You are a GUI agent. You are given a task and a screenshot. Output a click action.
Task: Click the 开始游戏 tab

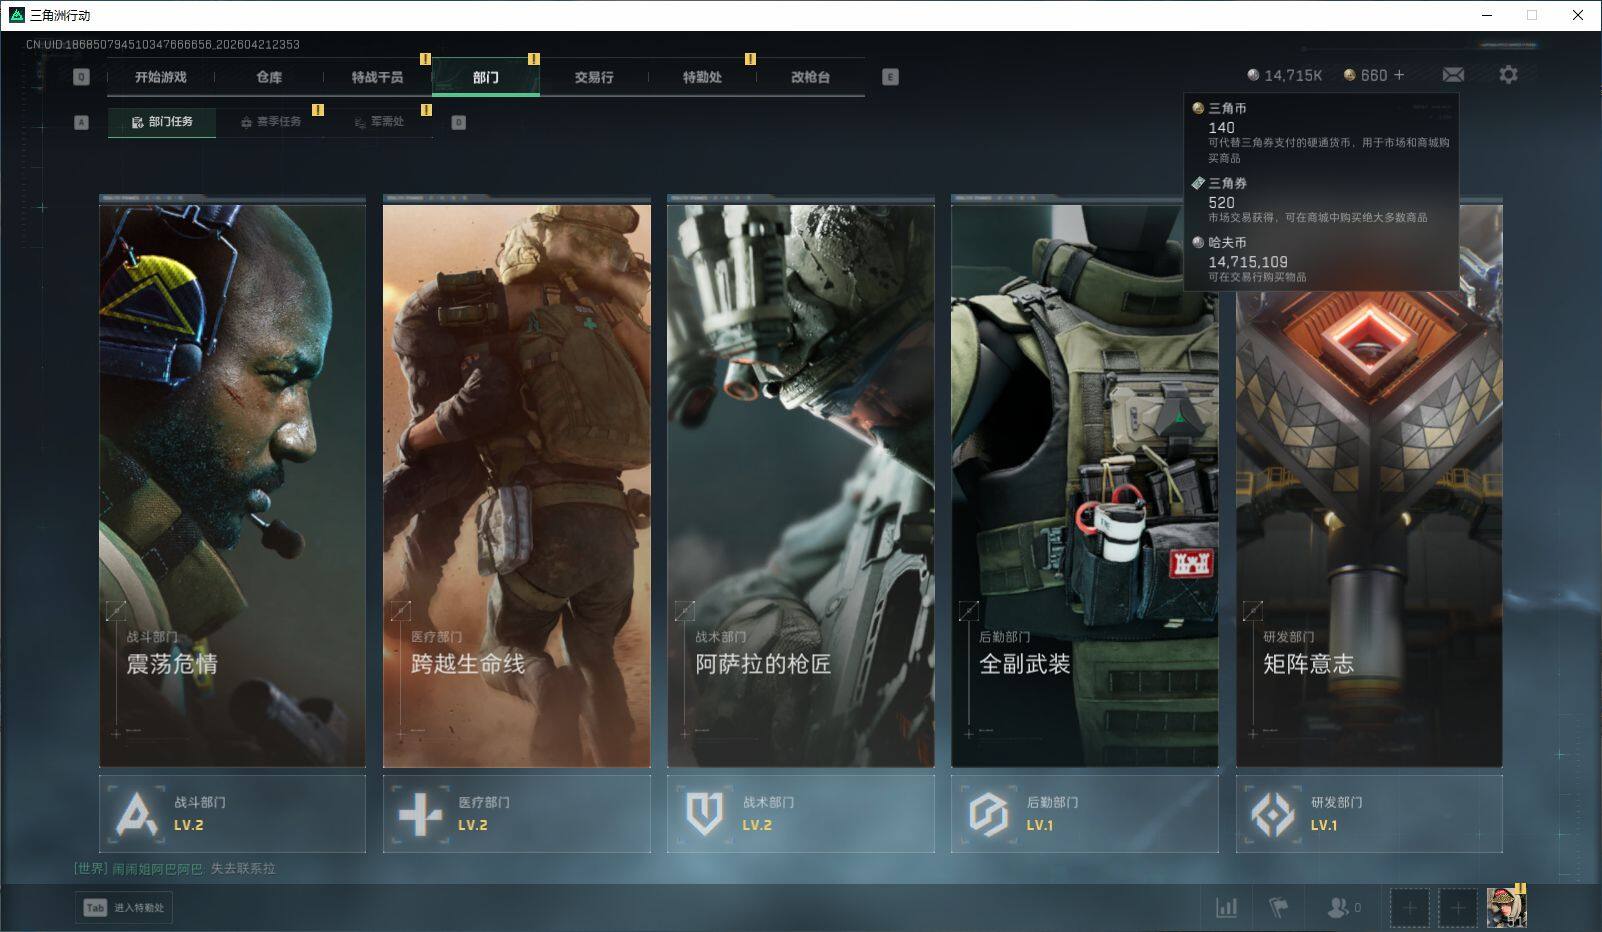(161, 77)
